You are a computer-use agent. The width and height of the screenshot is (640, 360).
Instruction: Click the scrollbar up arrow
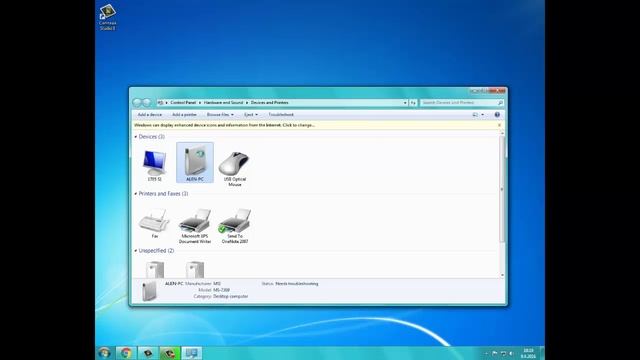coord(502,133)
